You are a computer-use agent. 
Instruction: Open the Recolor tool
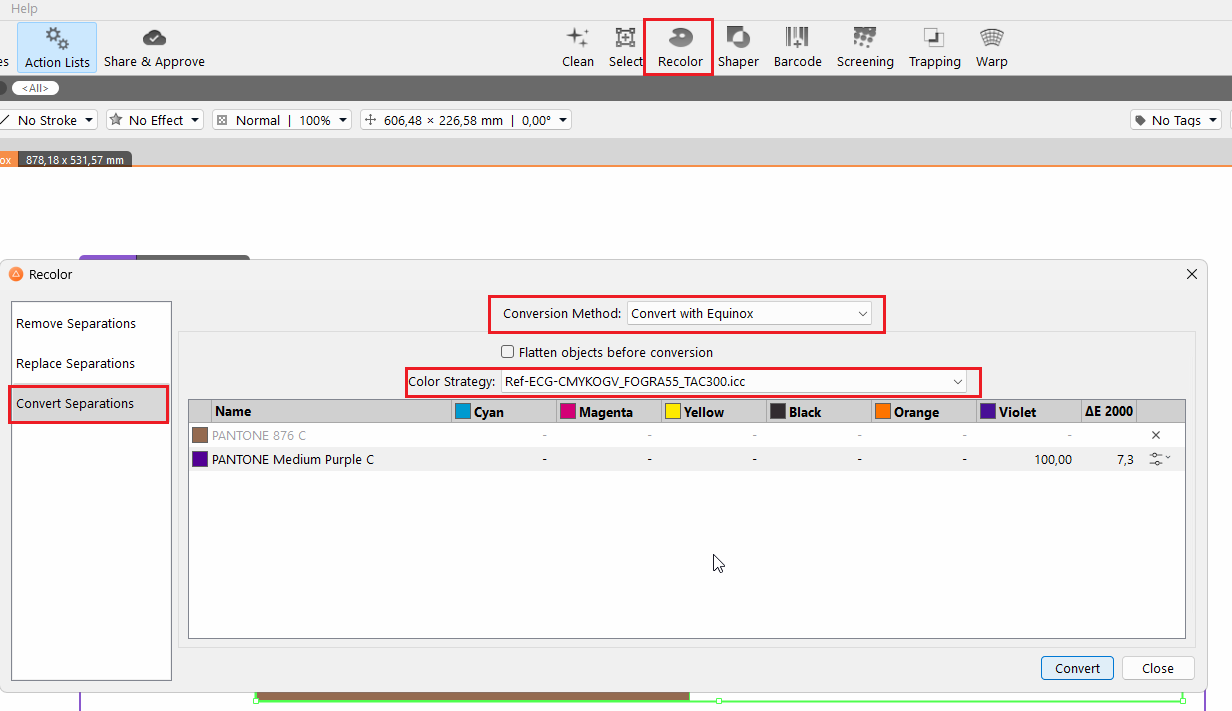(678, 45)
